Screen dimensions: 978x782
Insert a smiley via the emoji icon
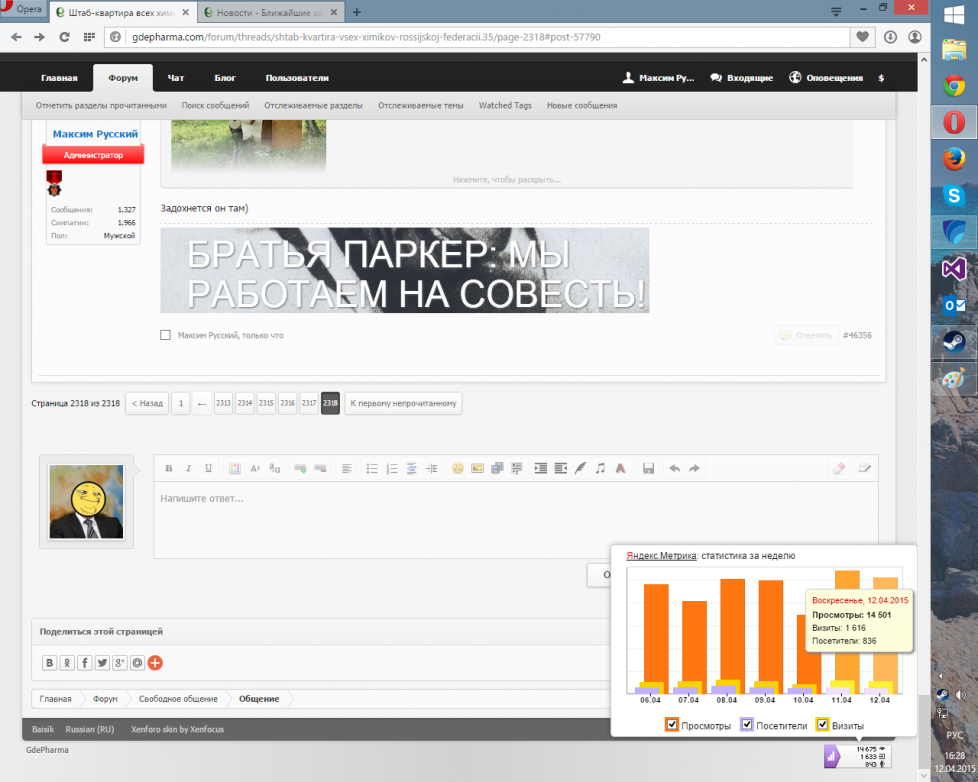458,468
